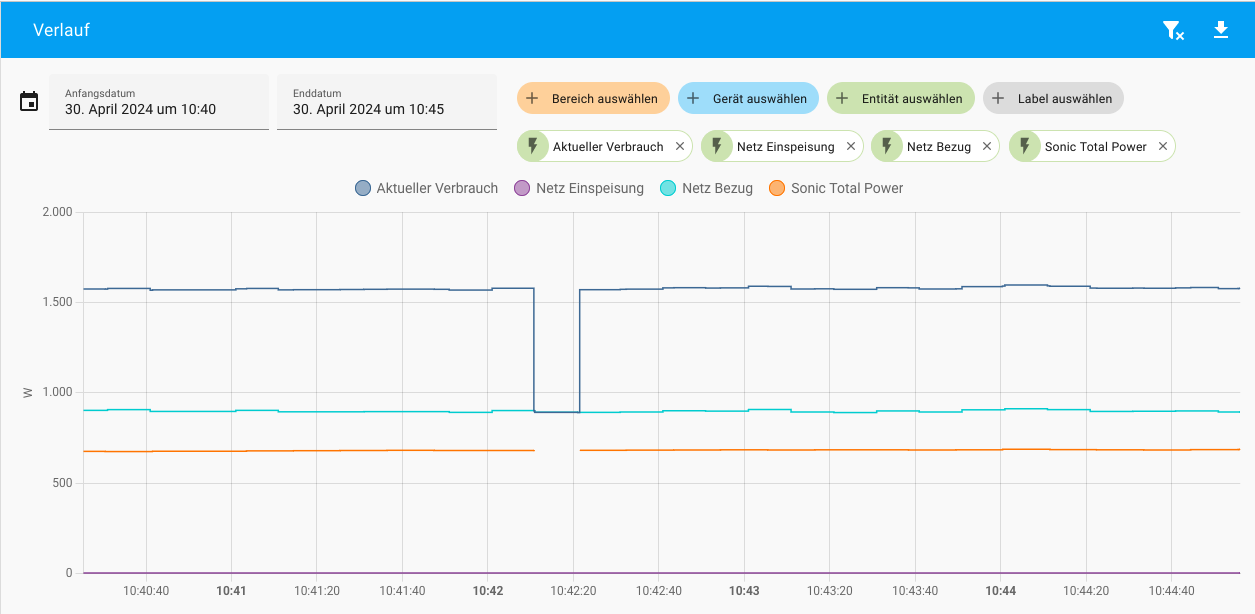Click the W unit axis label

click(x=28, y=393)
